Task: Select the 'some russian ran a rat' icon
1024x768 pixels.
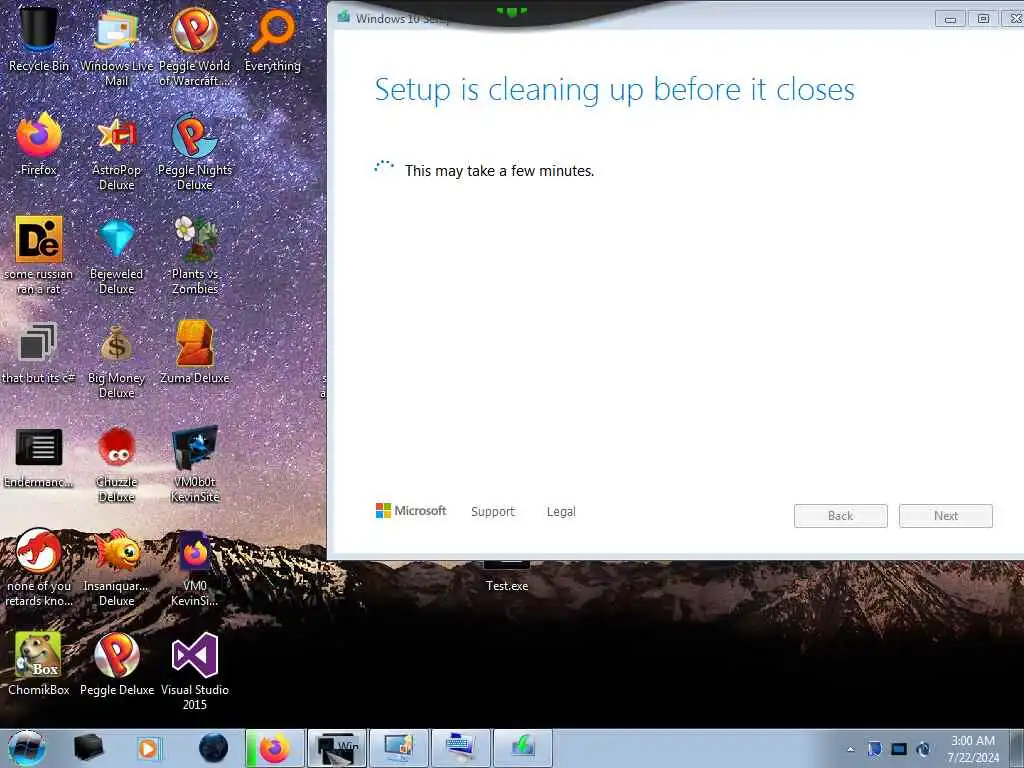Action: tap(38, 255)
